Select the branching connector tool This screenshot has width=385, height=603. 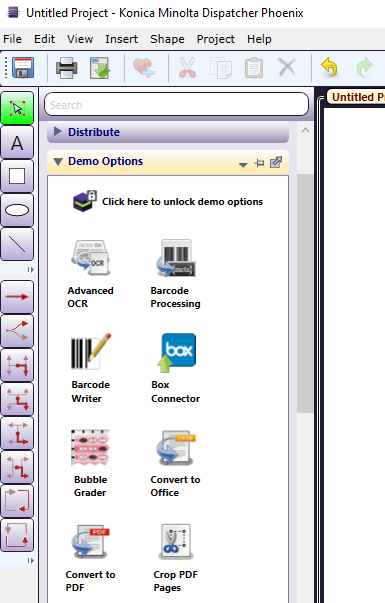17,331
